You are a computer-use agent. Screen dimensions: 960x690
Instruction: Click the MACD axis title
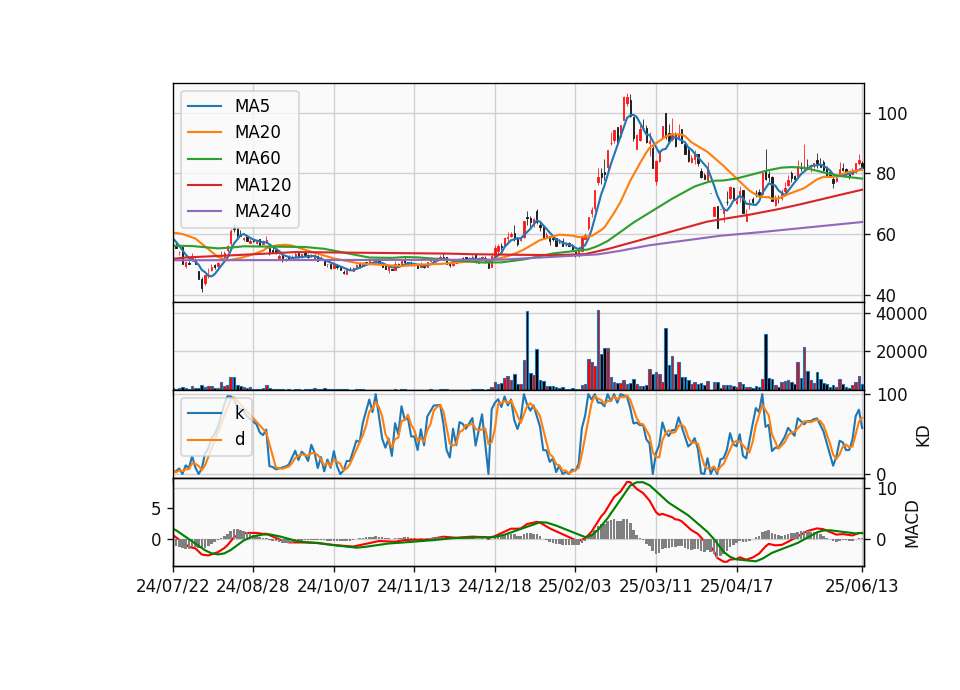[912, 524]
